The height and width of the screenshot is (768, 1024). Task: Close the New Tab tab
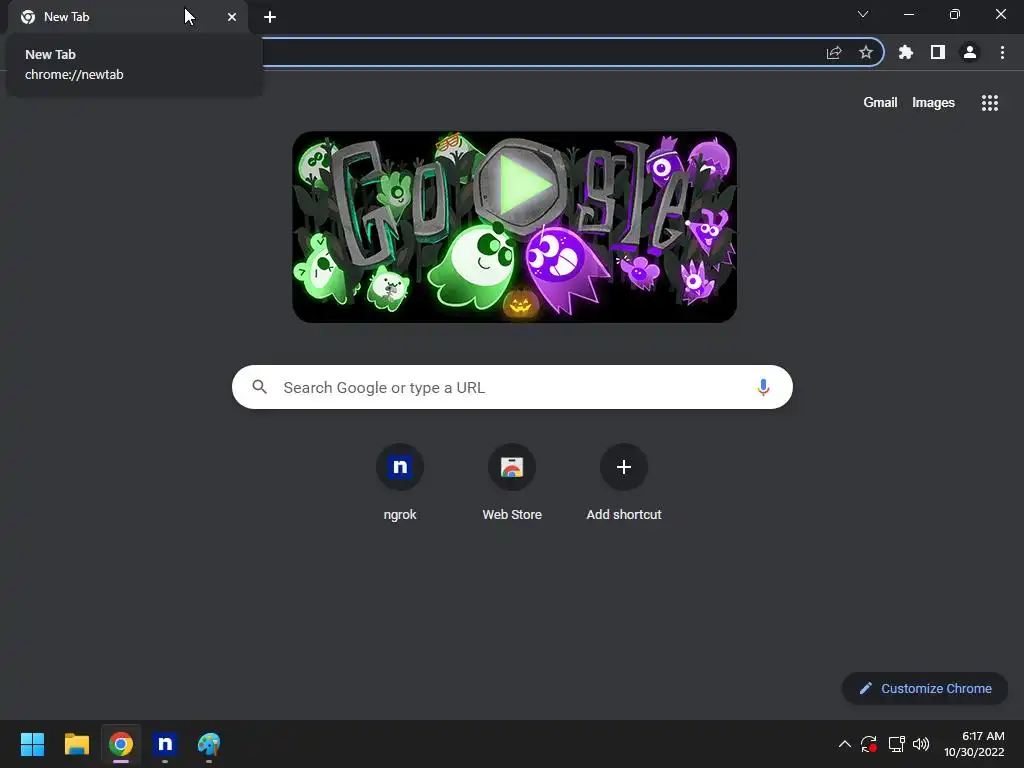232,17
